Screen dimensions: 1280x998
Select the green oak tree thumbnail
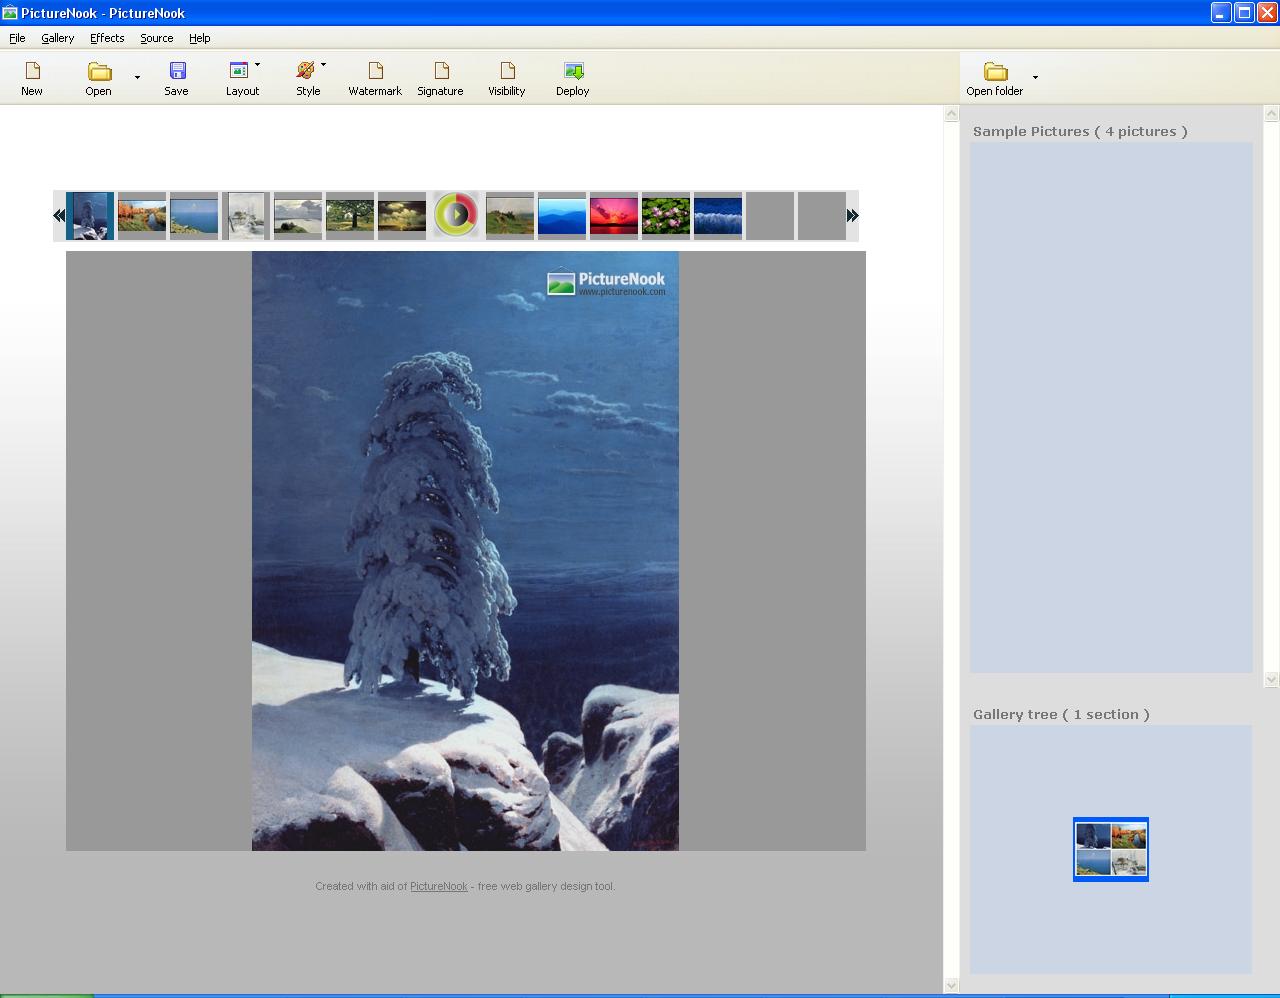point(350,216)
